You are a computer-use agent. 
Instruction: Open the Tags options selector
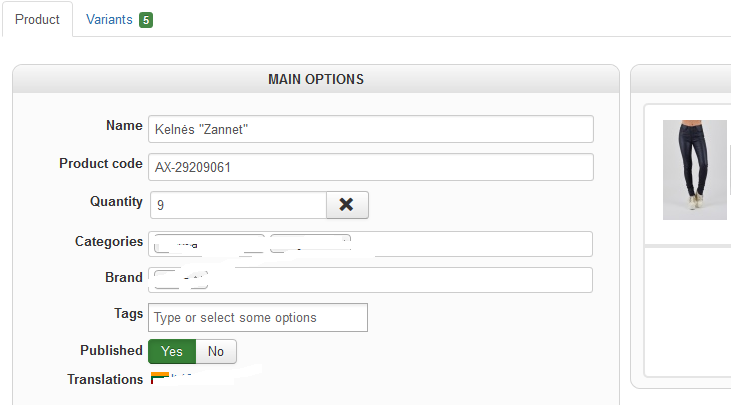(258, 317)
